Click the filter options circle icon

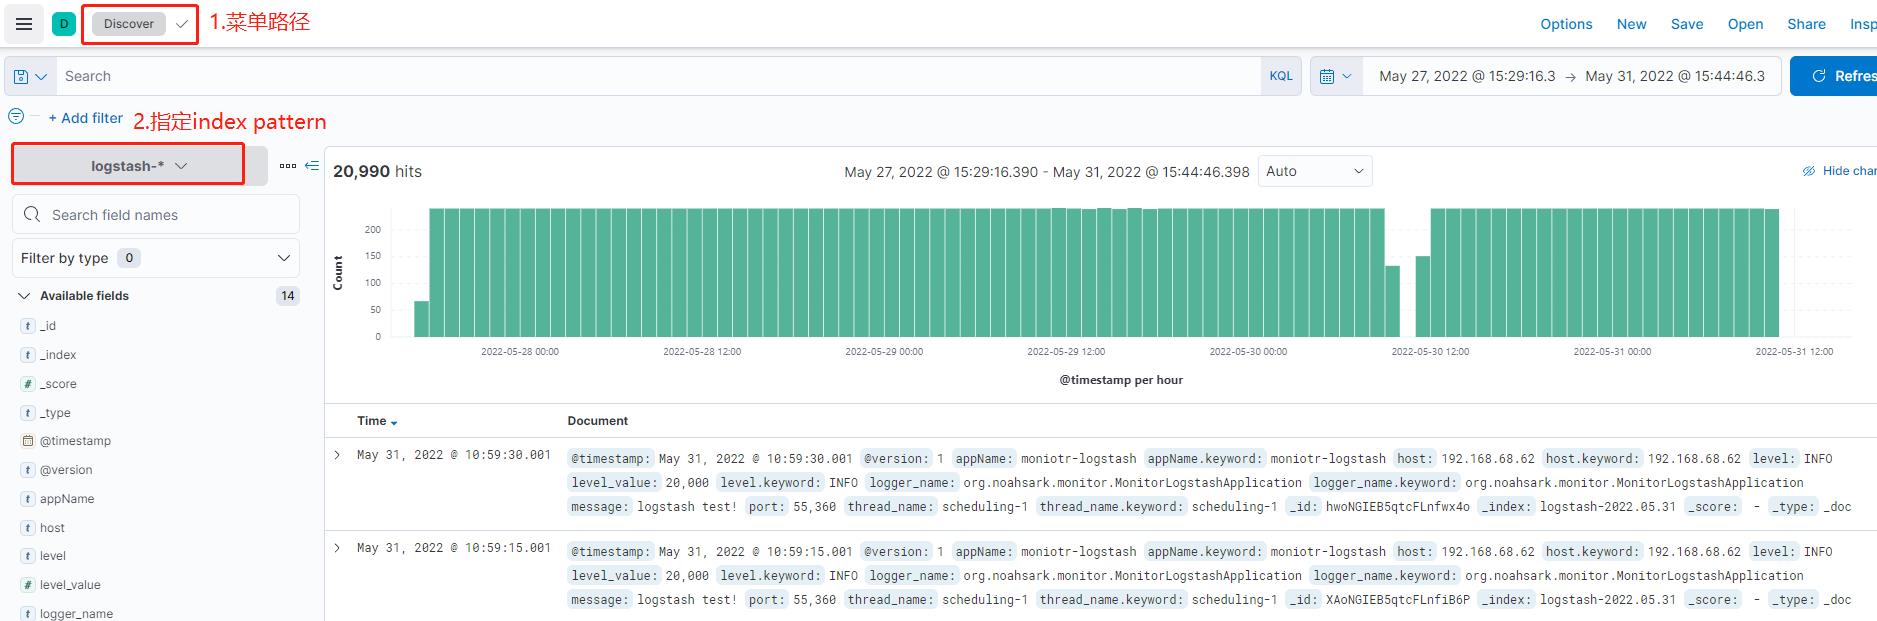16,116
